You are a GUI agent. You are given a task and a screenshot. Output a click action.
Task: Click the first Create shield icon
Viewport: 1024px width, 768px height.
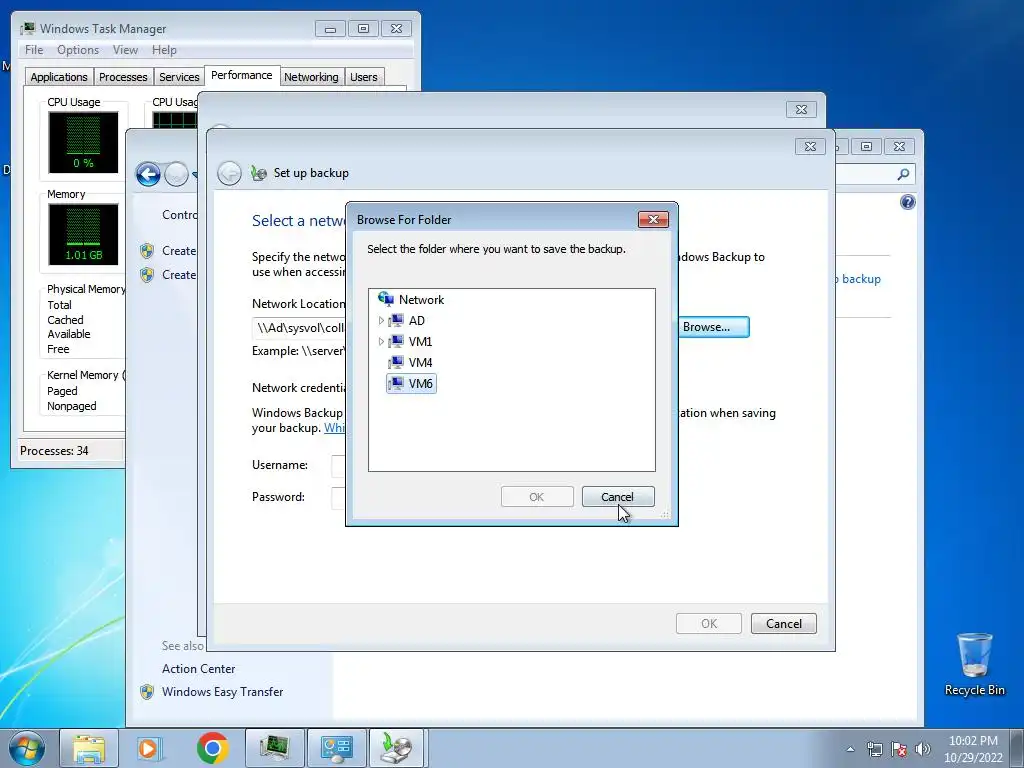point(148,251)
